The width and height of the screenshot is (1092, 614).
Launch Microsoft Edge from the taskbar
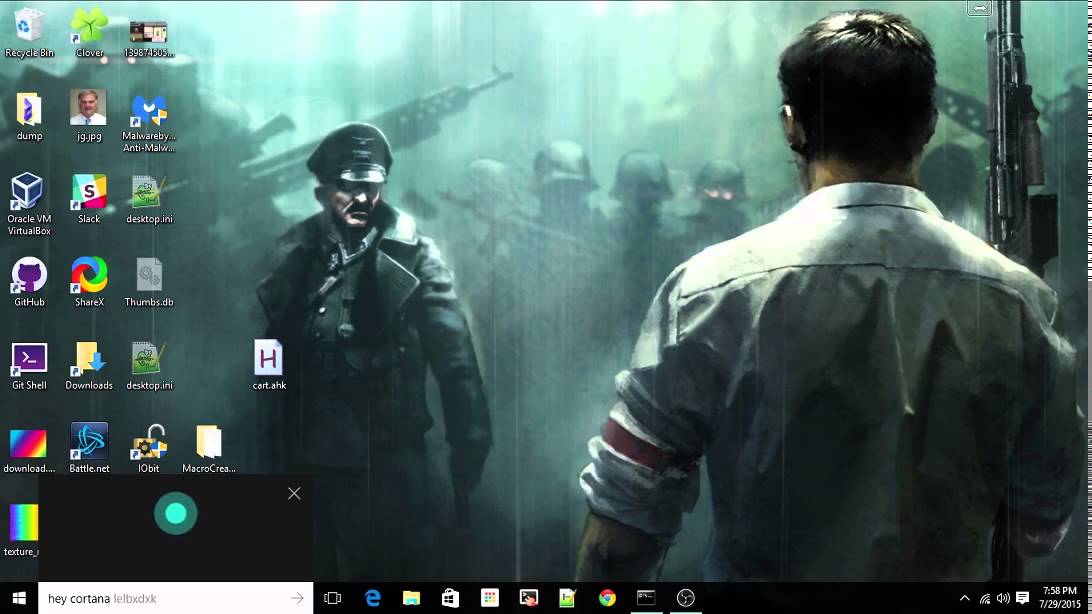point(373,598)
